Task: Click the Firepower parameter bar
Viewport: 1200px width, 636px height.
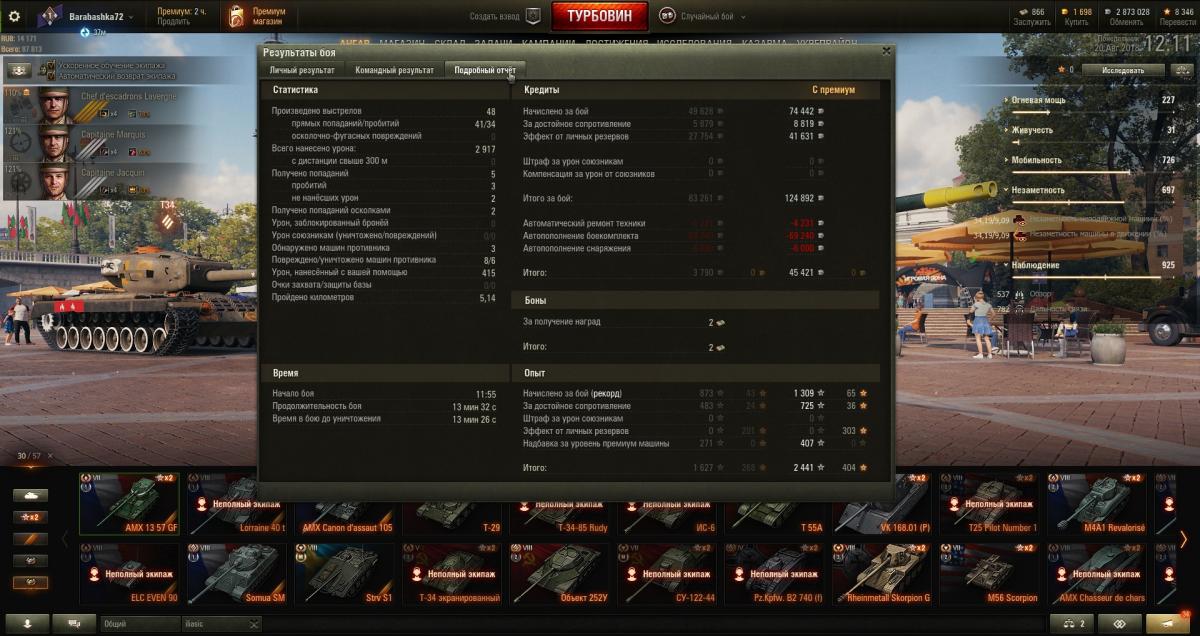Action: click(x=1092, y=112)
